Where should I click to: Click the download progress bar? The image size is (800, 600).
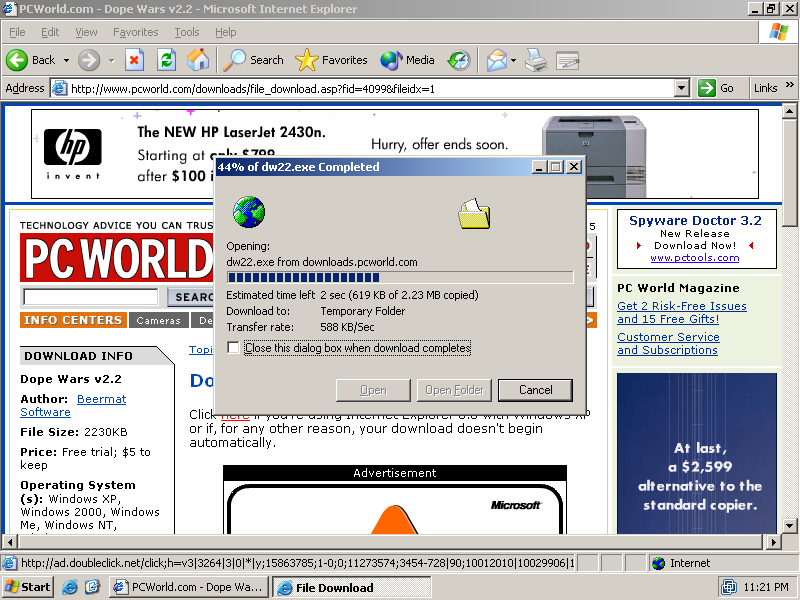click(x=400, y=278)
